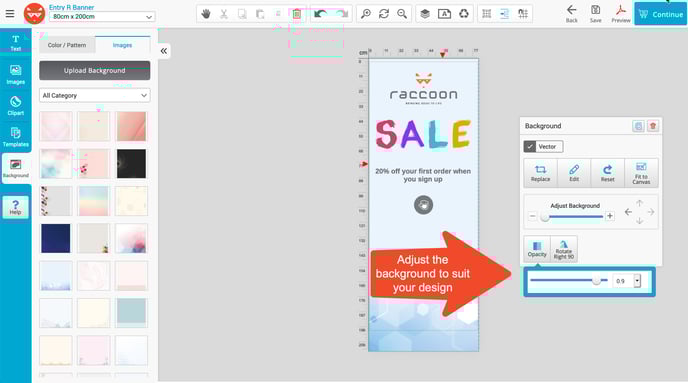The height and width of the screenshot is (383, 688).
Task: Open the All Category dropdown
Action: click(x=94, y=95)
